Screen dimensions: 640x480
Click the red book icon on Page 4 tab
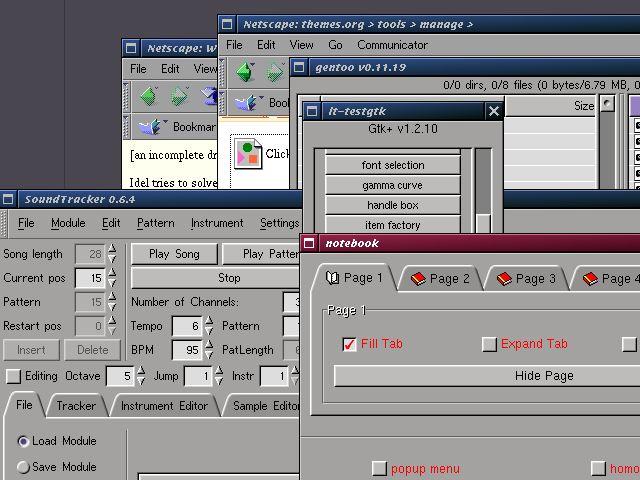point(590,279)
